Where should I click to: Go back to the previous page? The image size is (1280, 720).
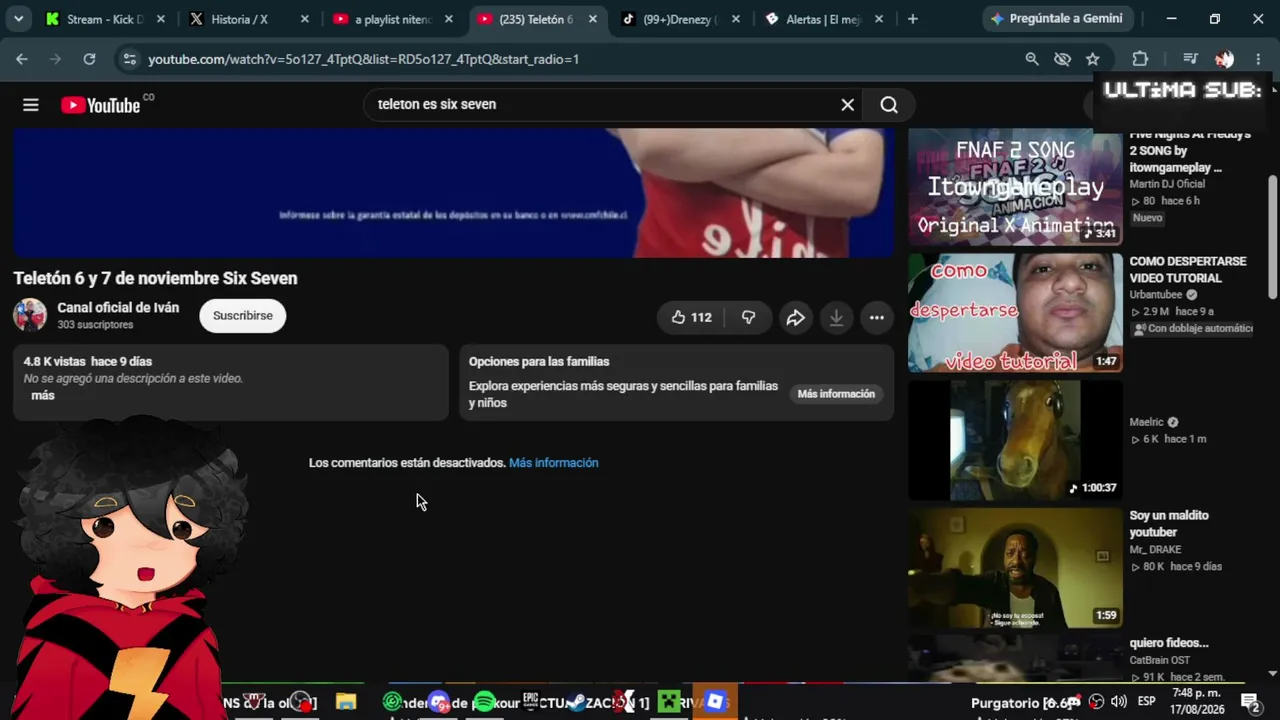click(22, 59)
